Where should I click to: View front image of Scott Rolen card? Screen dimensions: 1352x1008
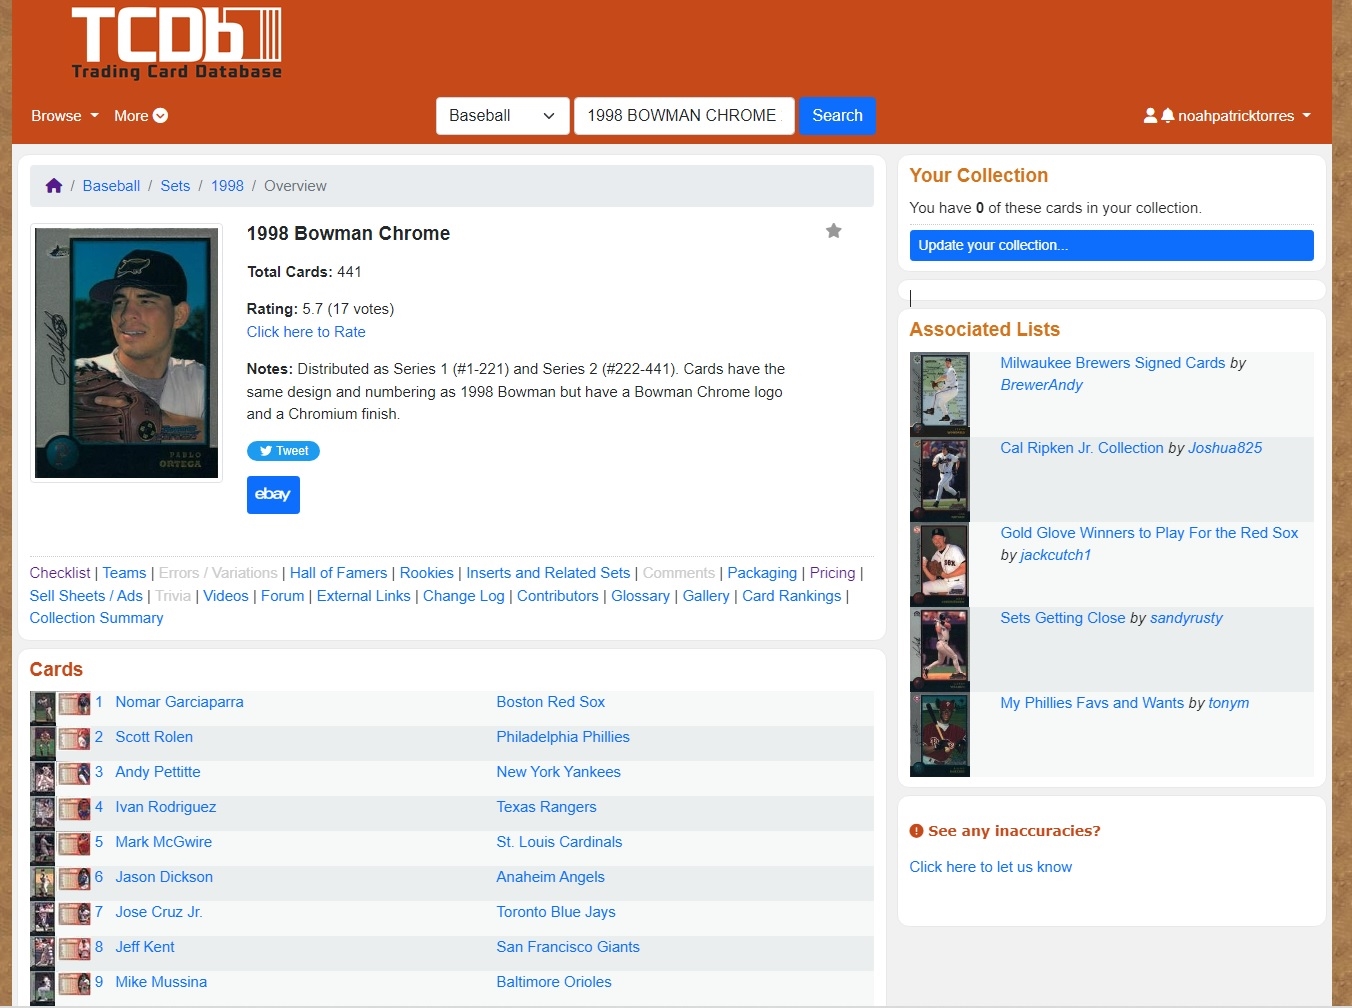pyautogui.click(x=43, y=743)
